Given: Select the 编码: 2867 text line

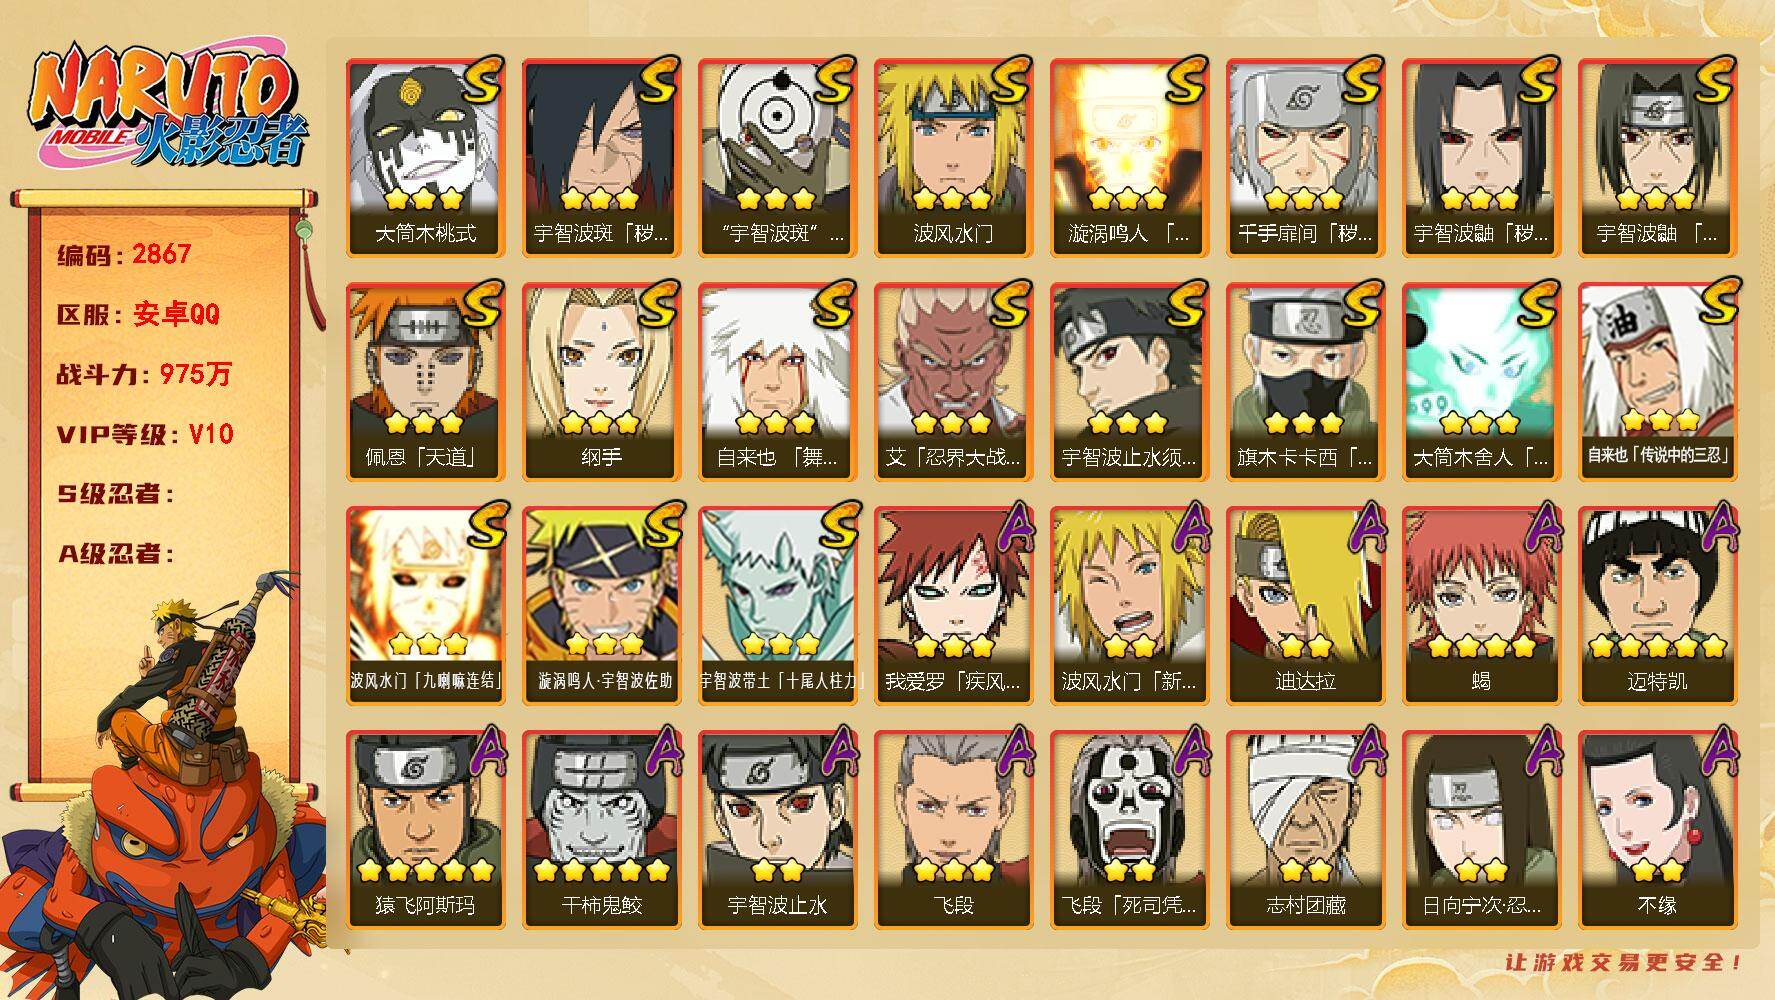Looking at the screenshot, I should tap(124, 254).
